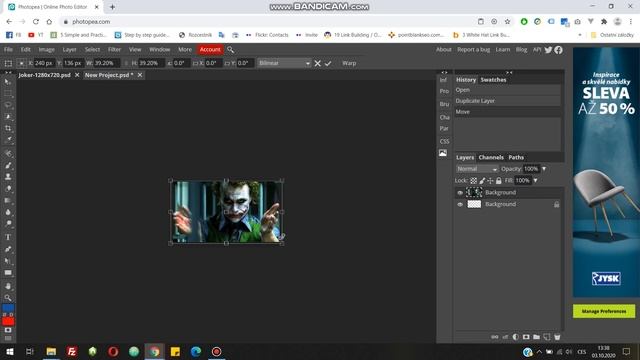Toggle lock image pixels brush icon
The height and width of the screenshot is (360, 640).
[x=482, y=180]
